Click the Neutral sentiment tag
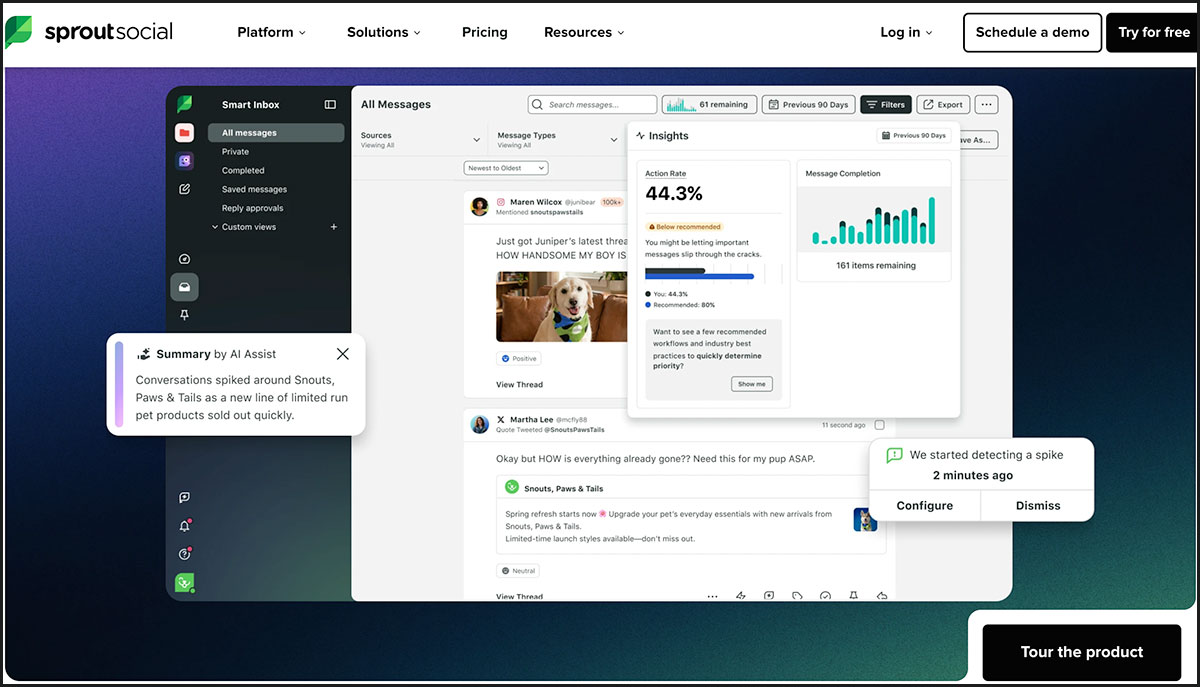Screen dimensions: 1200x687 click(x=519, y=571)
